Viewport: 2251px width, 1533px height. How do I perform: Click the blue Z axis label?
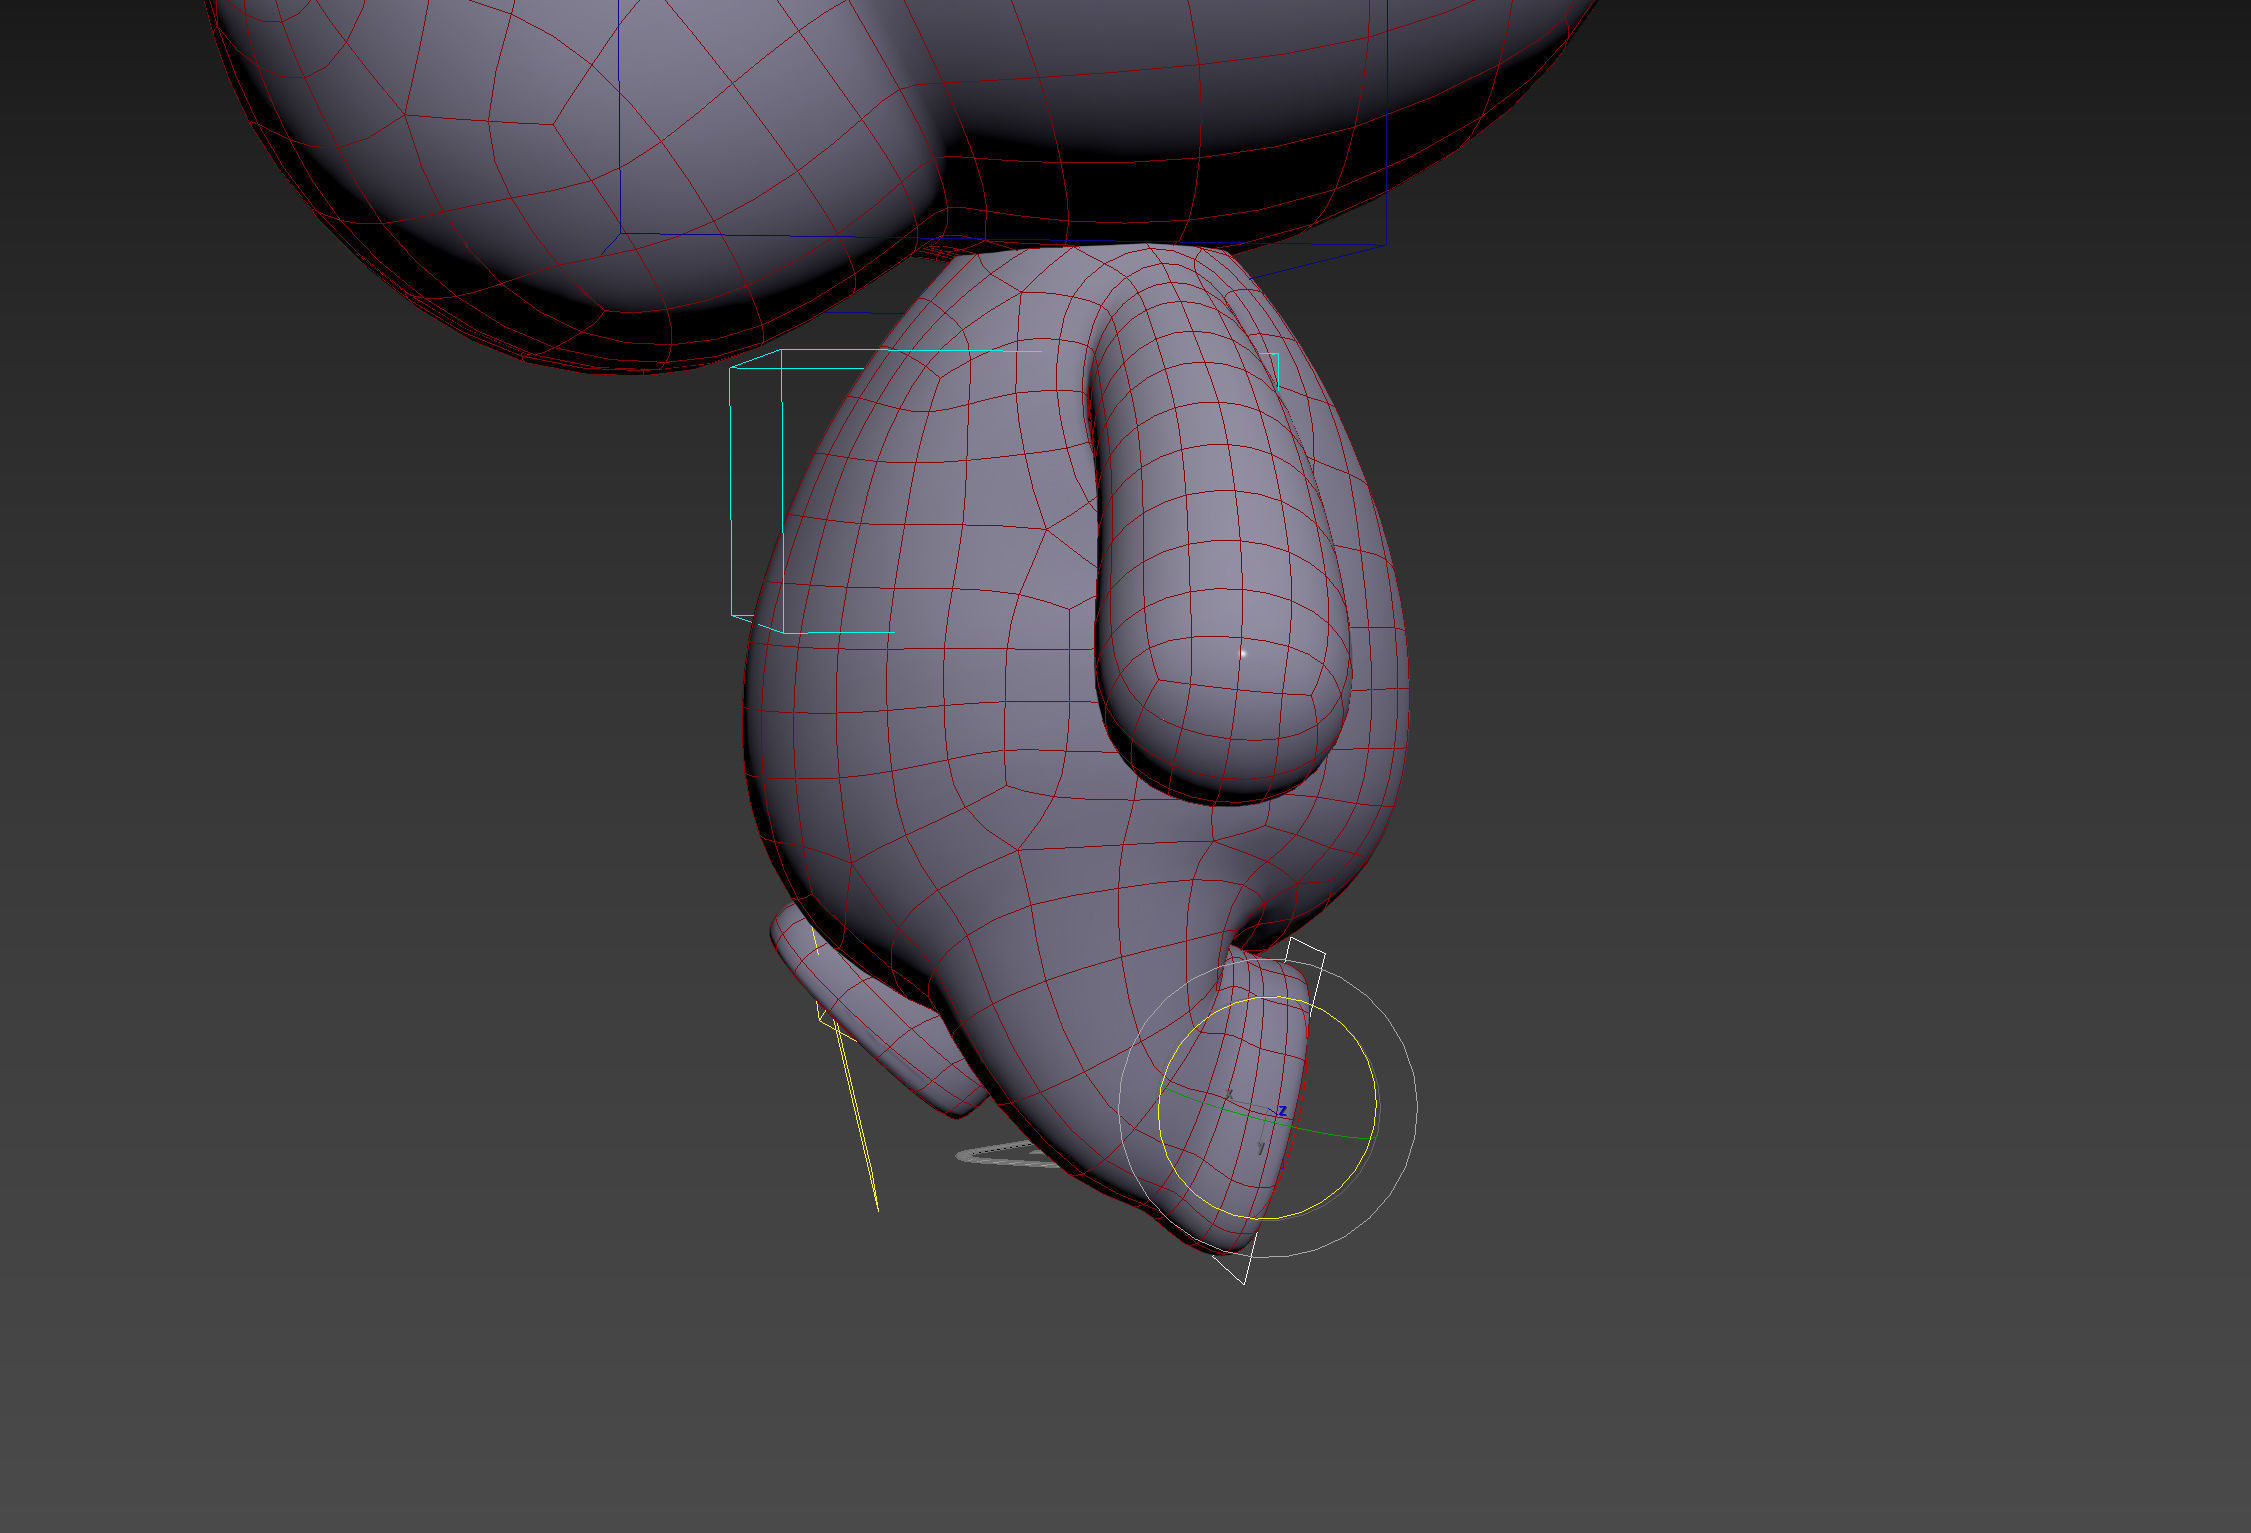tap(1282, 1111)
